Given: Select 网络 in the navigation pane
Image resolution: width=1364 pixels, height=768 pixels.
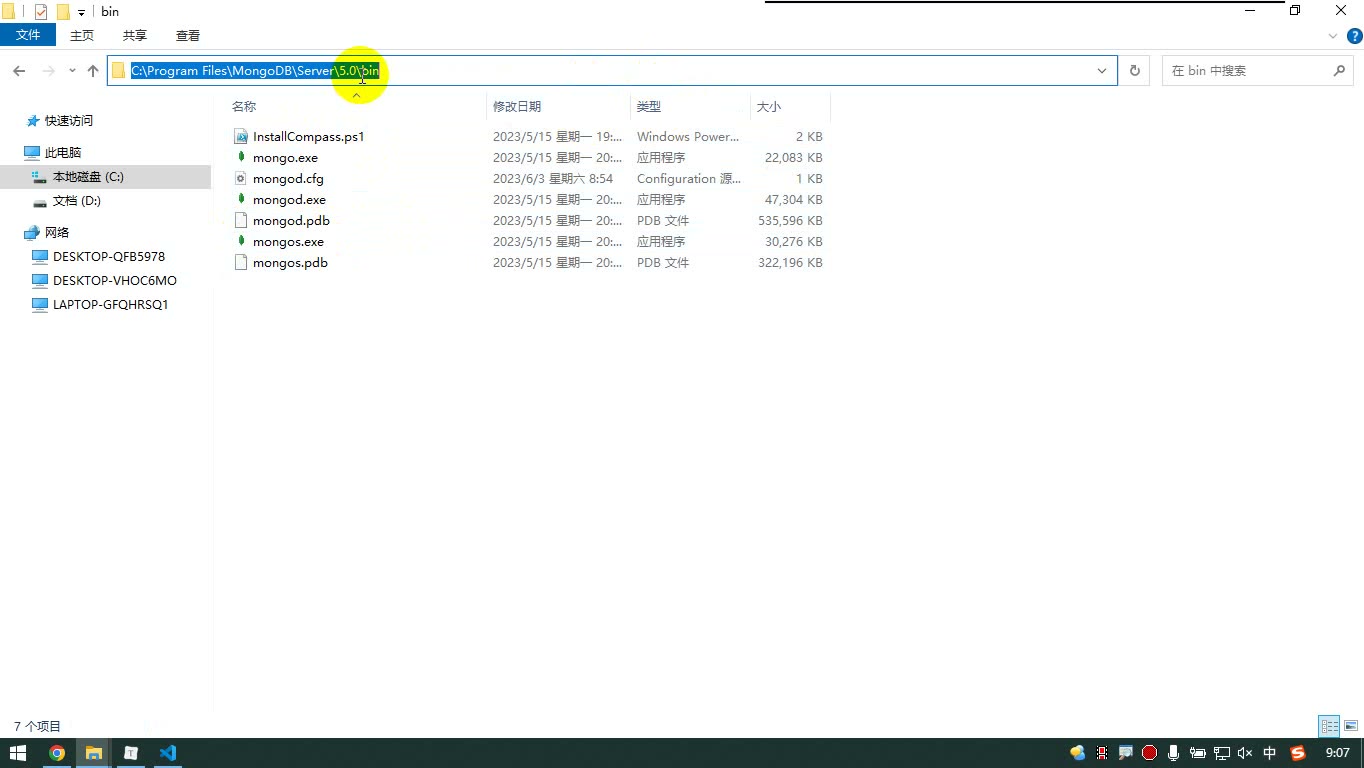Looking at the screenshot, I should pos(57,233).
